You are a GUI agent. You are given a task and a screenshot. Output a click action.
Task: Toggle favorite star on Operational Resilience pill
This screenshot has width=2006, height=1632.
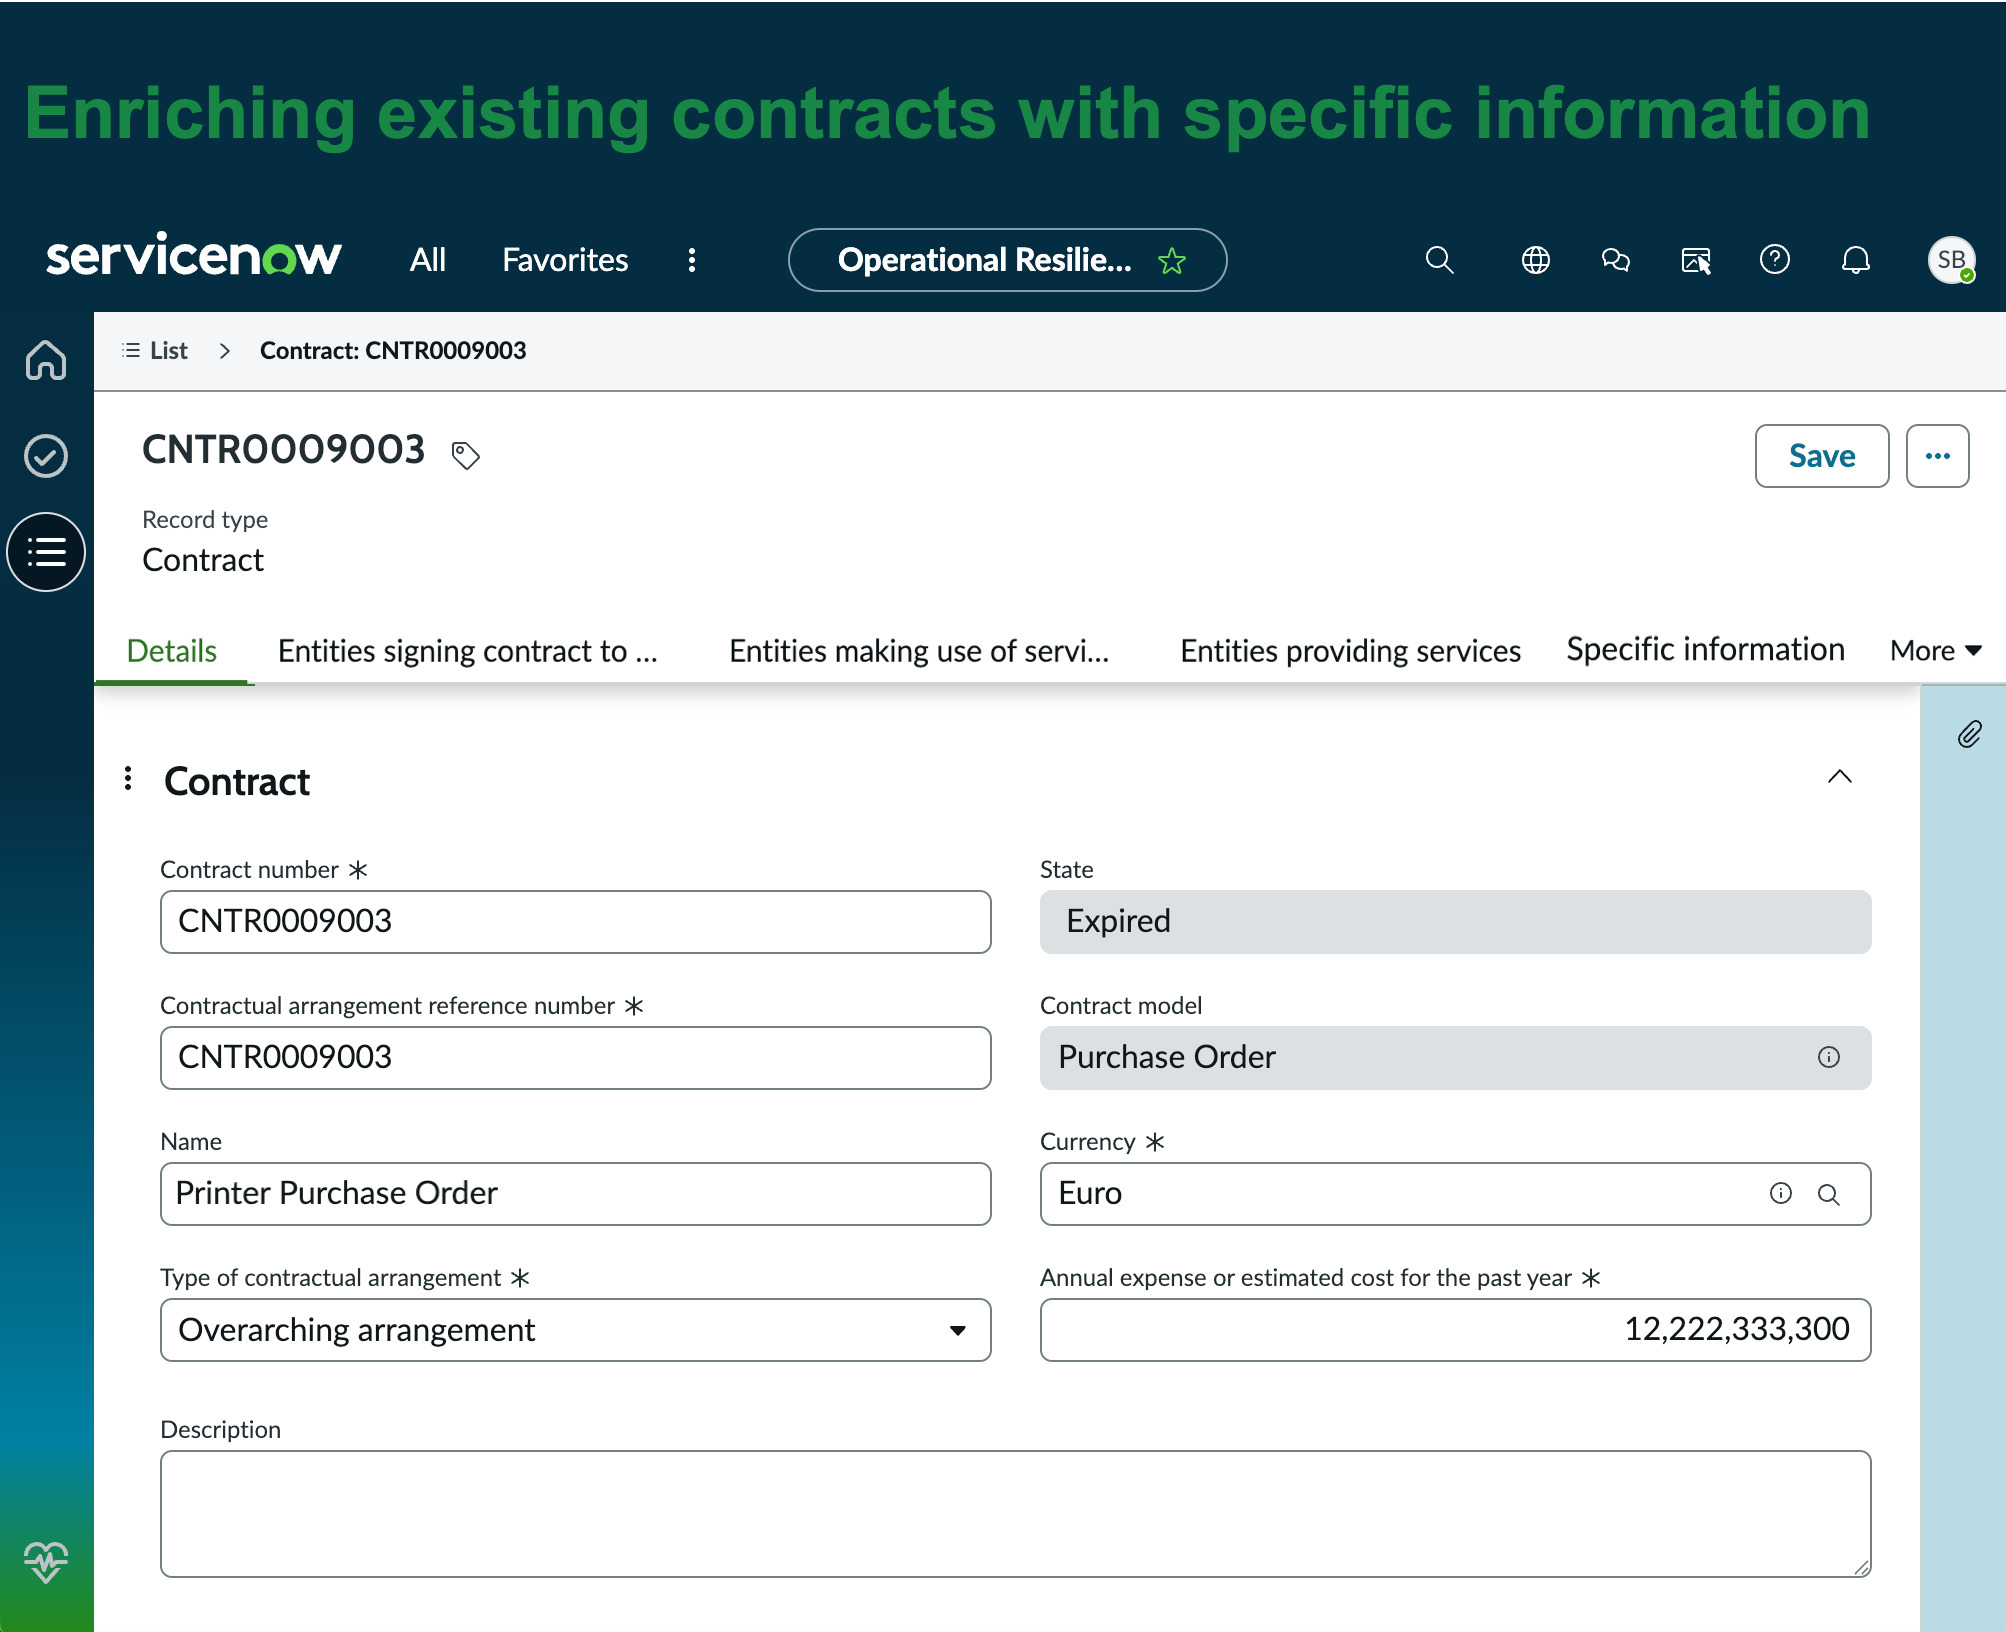1172,261
